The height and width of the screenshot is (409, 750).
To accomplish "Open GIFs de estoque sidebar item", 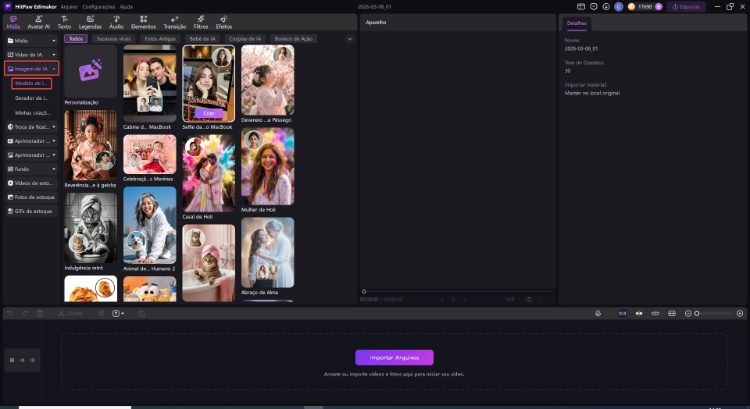I will [32, 211].
